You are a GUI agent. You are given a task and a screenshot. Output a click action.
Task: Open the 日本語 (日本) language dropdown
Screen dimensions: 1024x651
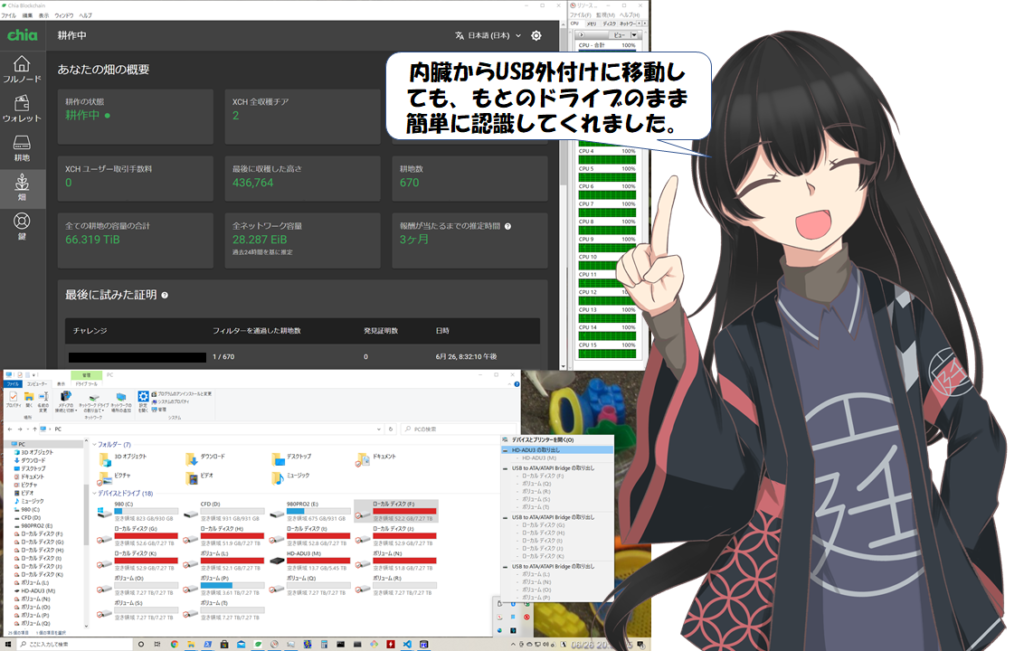[488, 35]
